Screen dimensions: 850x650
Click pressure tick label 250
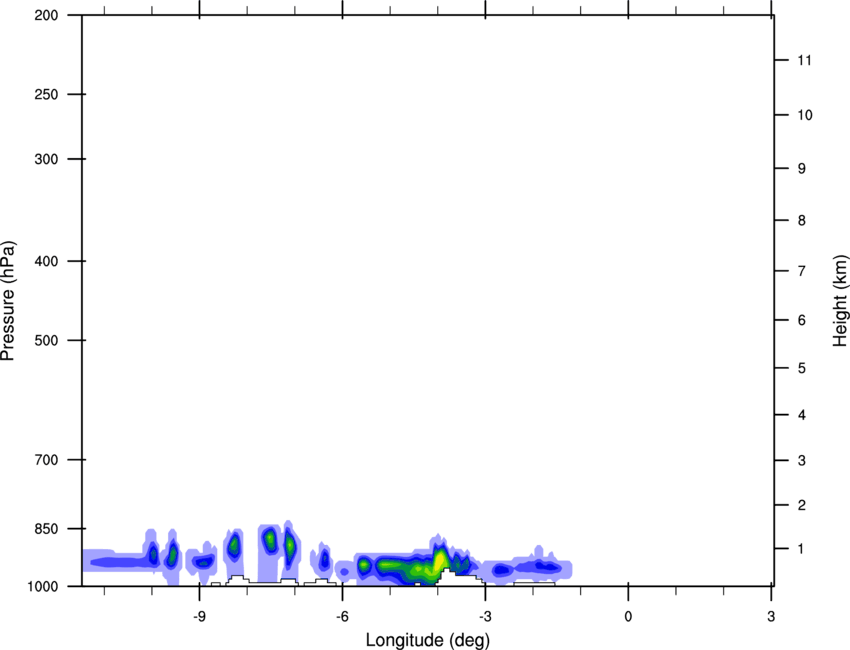(46, 94)
